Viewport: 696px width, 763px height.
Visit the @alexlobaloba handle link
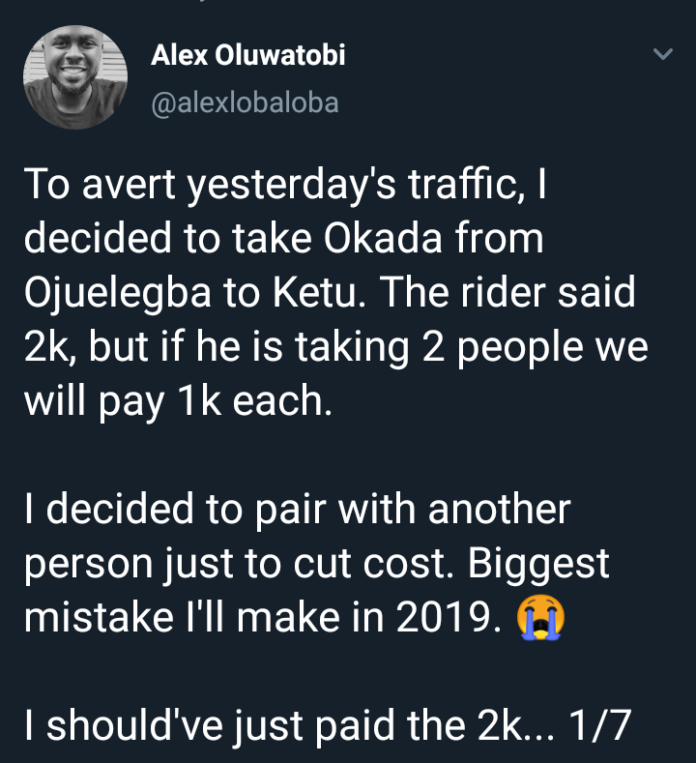(245, 103)
